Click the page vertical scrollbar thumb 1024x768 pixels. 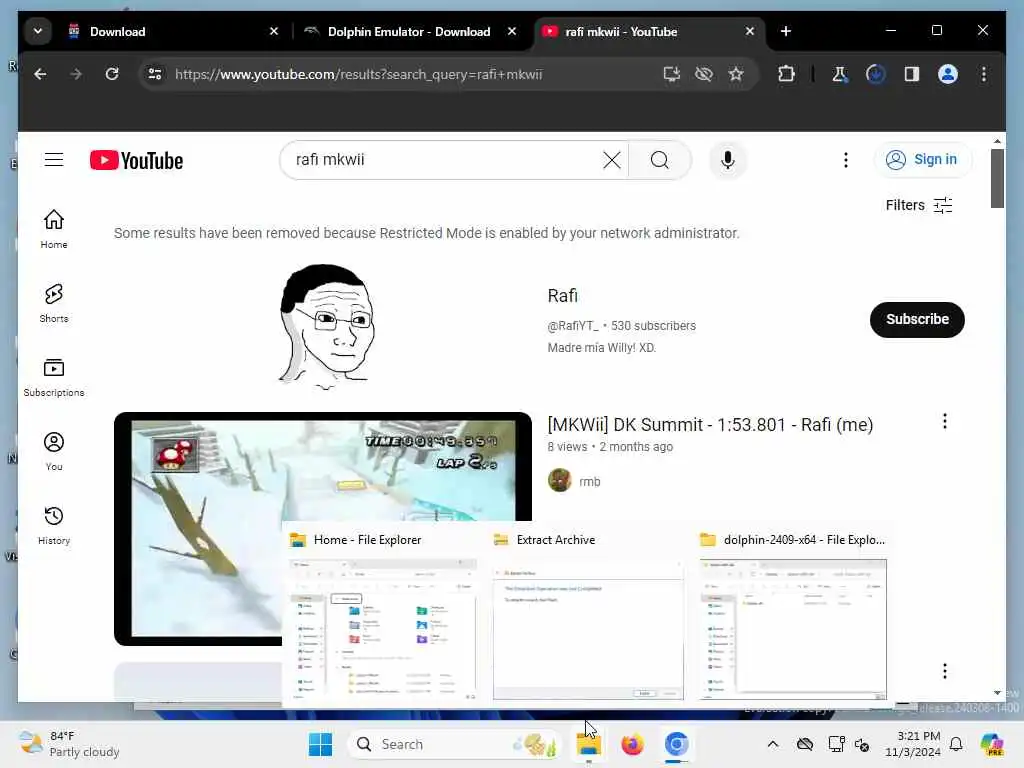tap(997, 178)
